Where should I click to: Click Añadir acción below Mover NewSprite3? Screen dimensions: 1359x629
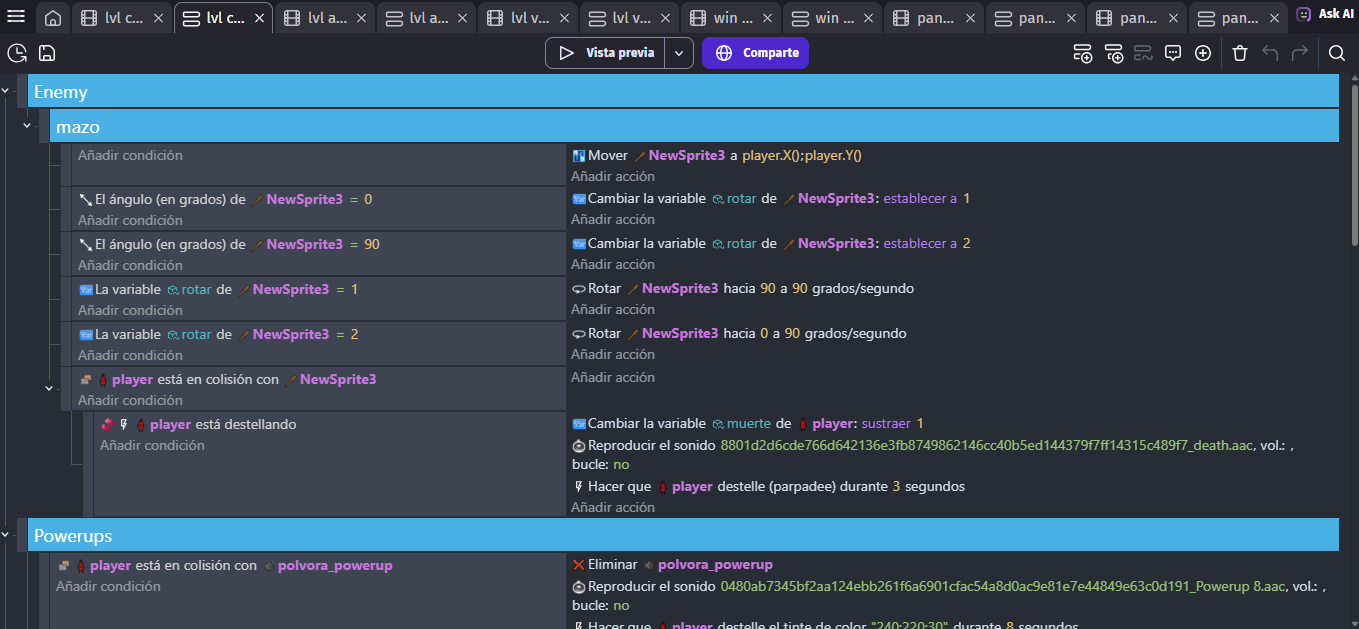(612, 176)
